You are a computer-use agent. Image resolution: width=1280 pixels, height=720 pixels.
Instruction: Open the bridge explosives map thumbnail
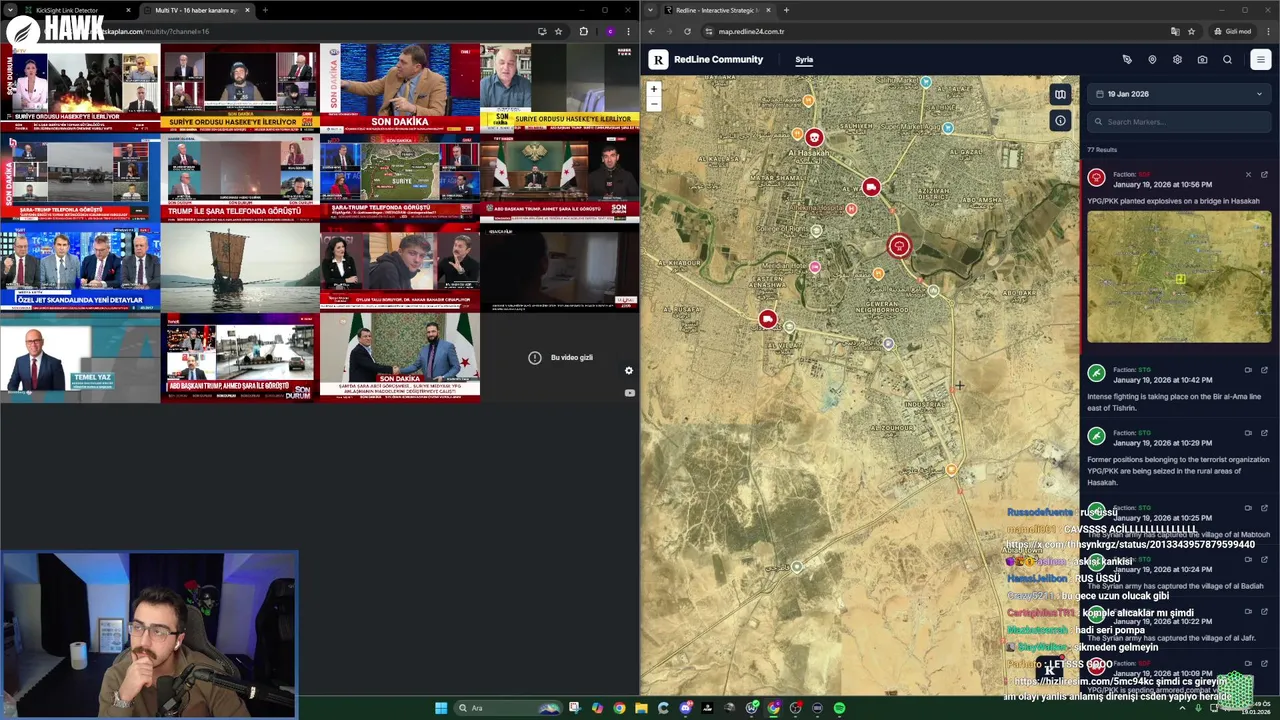[1179, 276]
